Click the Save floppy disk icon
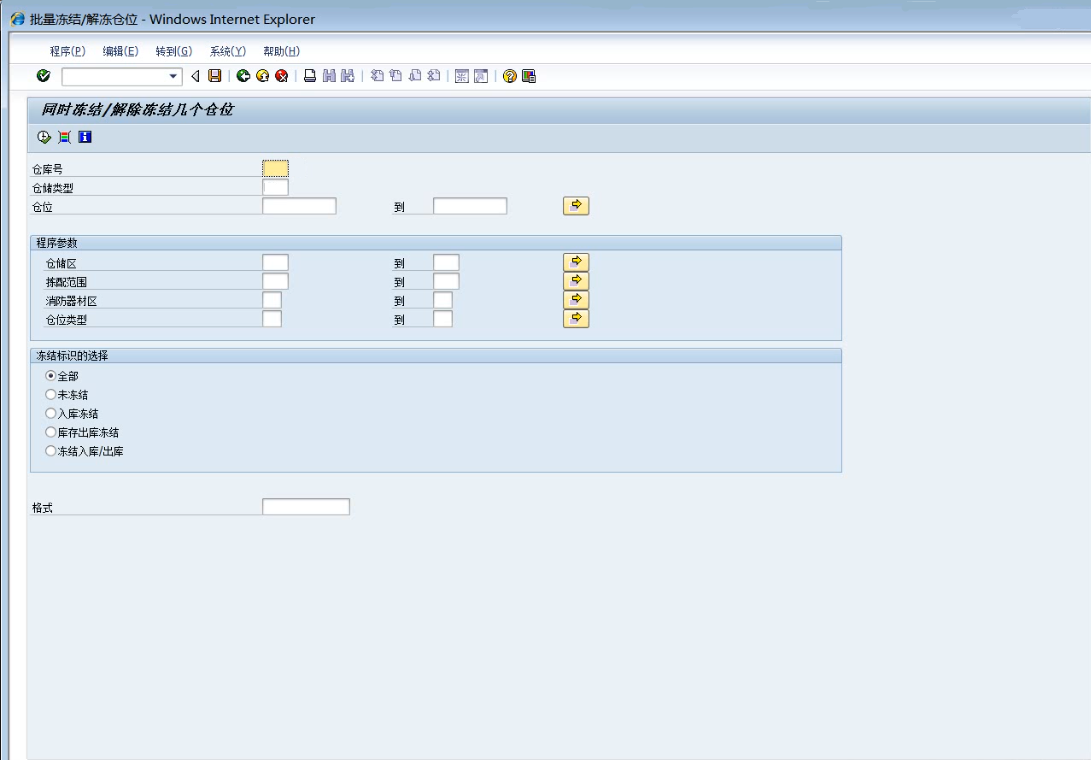 [214, 76]
